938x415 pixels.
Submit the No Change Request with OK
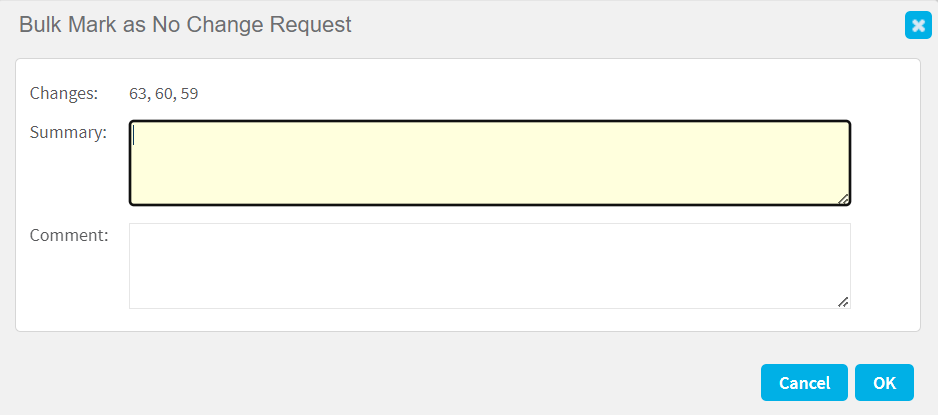pos(884,382)
